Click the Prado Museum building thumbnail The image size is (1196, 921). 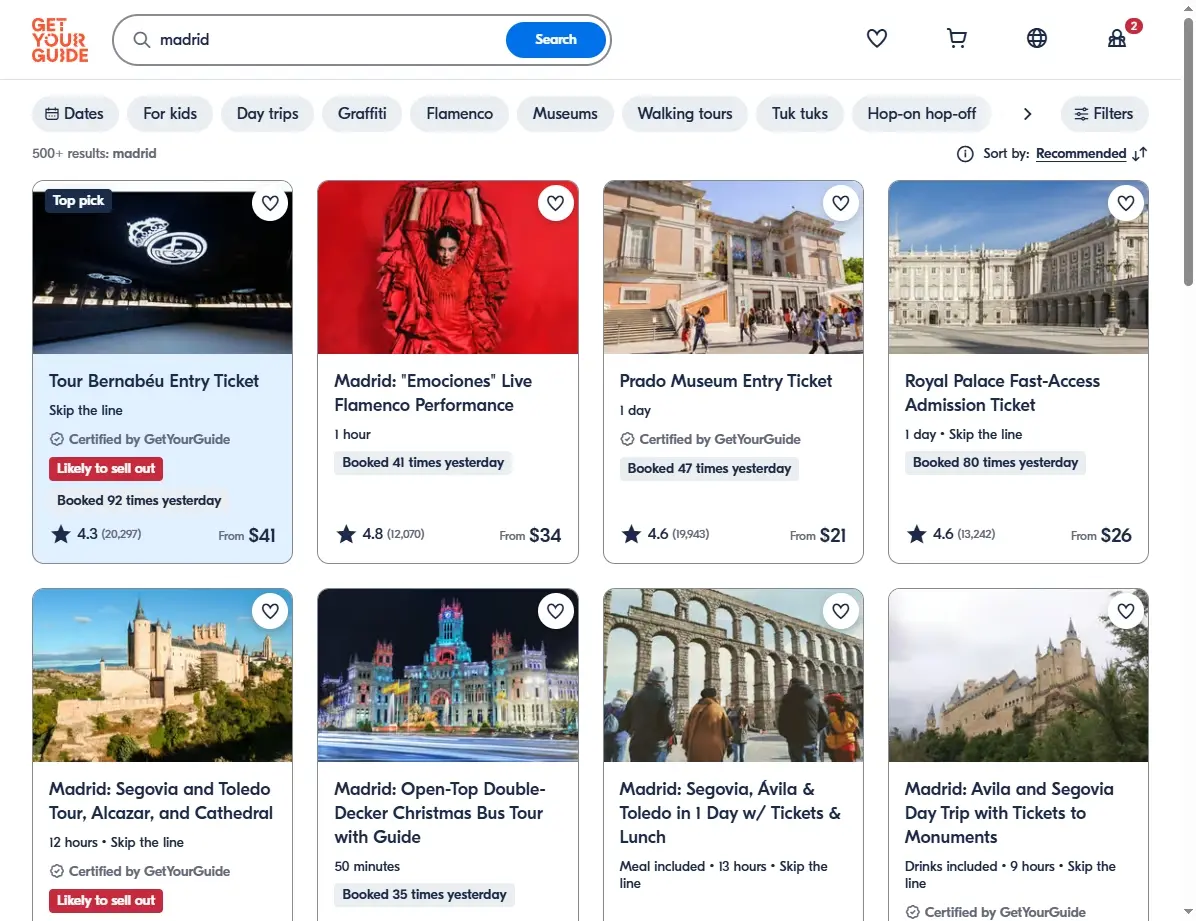(x=733, y=268)
